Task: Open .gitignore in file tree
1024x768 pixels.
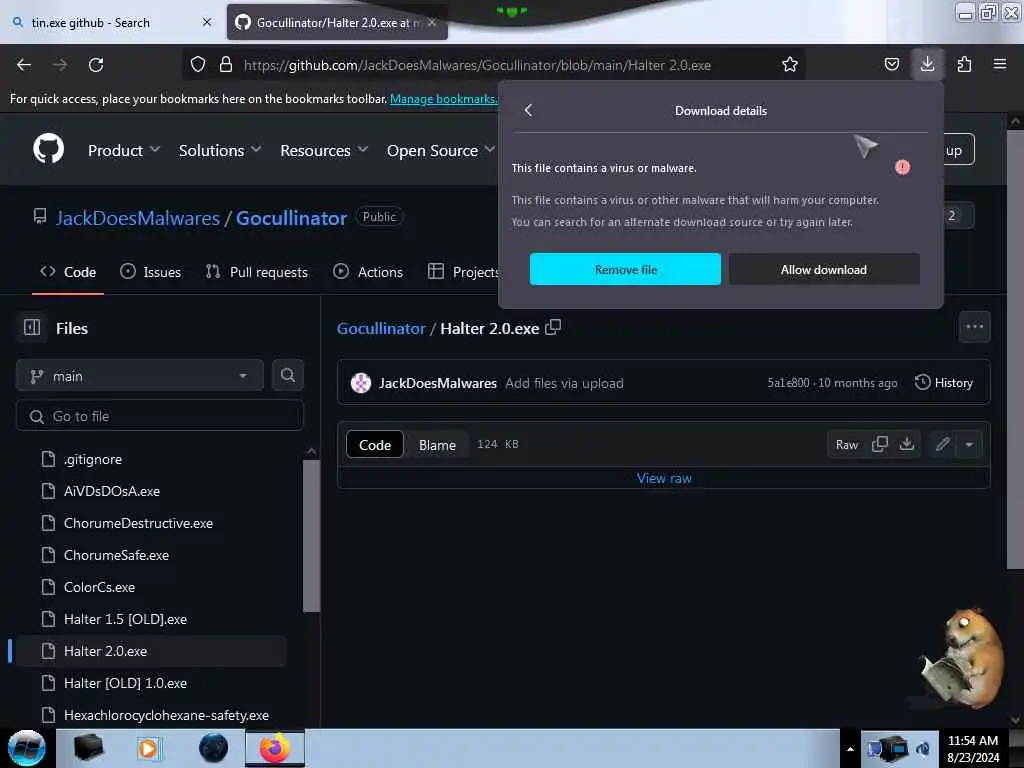Action: pos(93,459)
